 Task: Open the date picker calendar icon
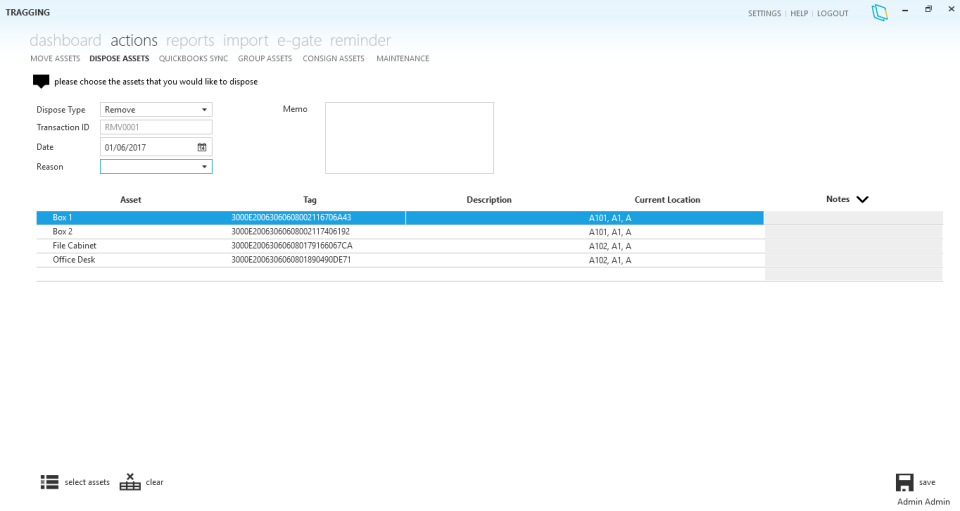[x=202, y=147]
